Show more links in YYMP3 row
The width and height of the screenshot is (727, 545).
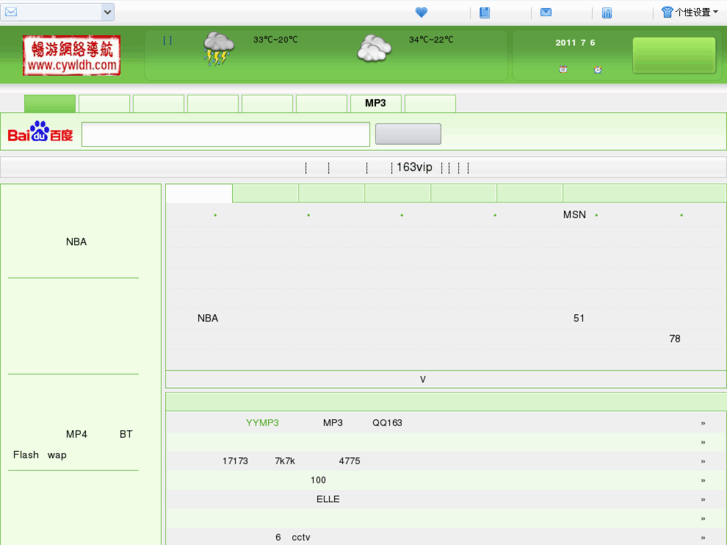coord(703,423)
